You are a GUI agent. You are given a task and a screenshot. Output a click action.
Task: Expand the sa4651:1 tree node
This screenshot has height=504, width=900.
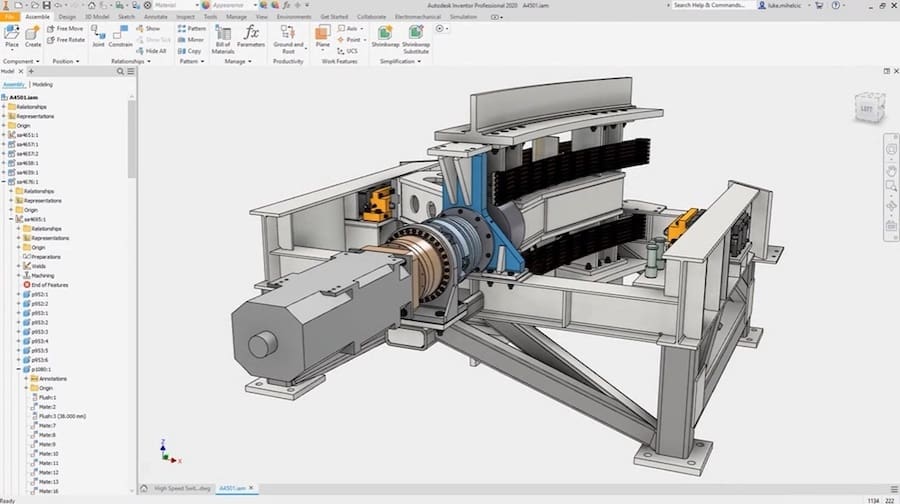[5, 133]
